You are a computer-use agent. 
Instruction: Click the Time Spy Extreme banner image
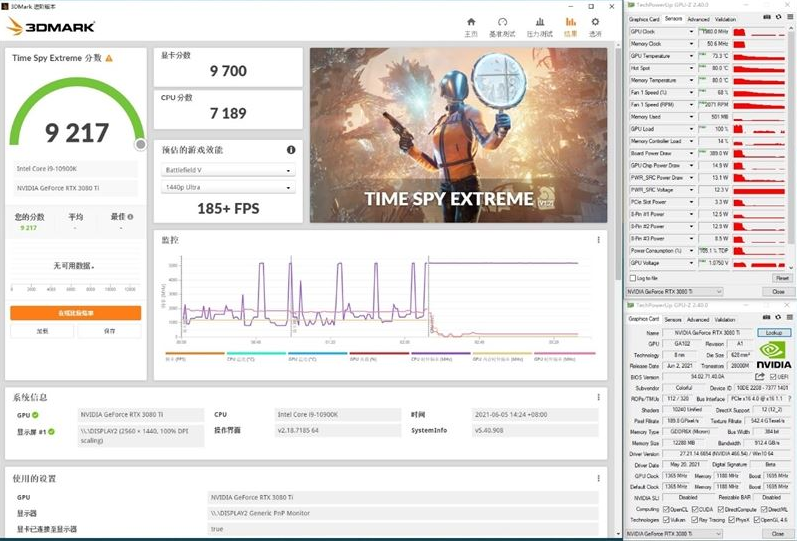point(457,135)
